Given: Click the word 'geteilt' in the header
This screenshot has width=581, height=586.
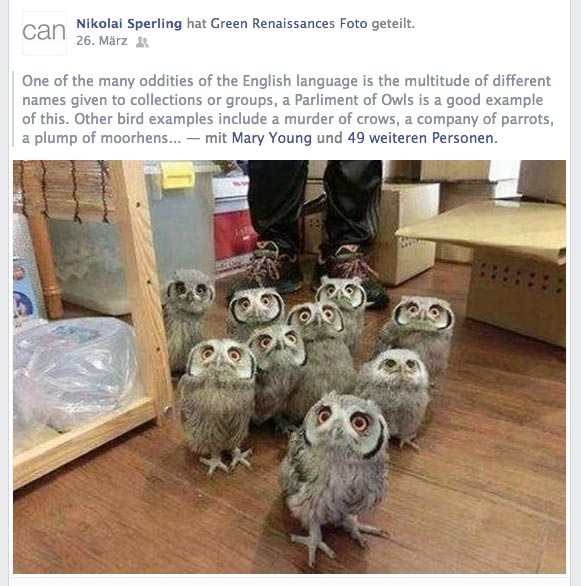Looking at the screenshot, I should point(392,24).
